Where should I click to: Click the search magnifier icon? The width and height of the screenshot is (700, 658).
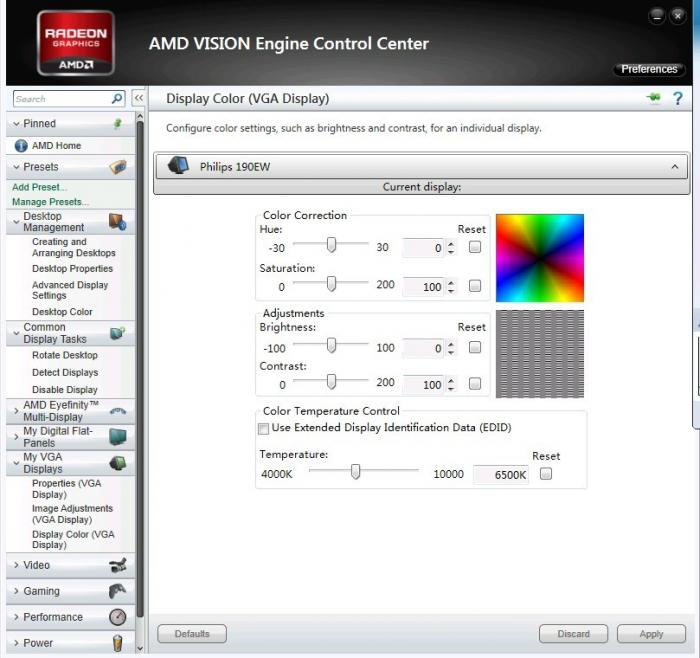tap(117, 98)
